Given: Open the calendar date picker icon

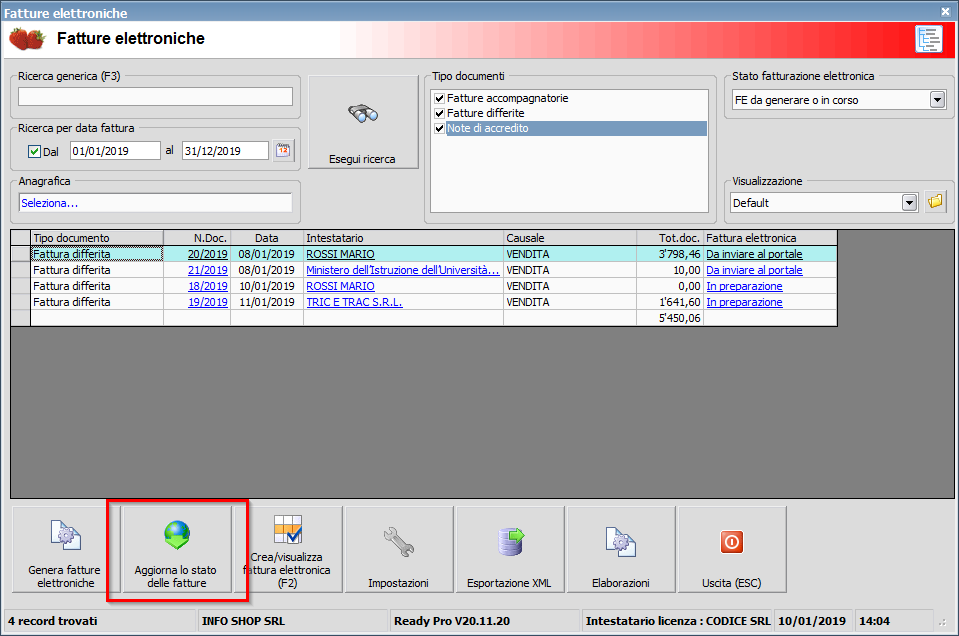Looking at the screenshot, I should [x=283, y=150].
